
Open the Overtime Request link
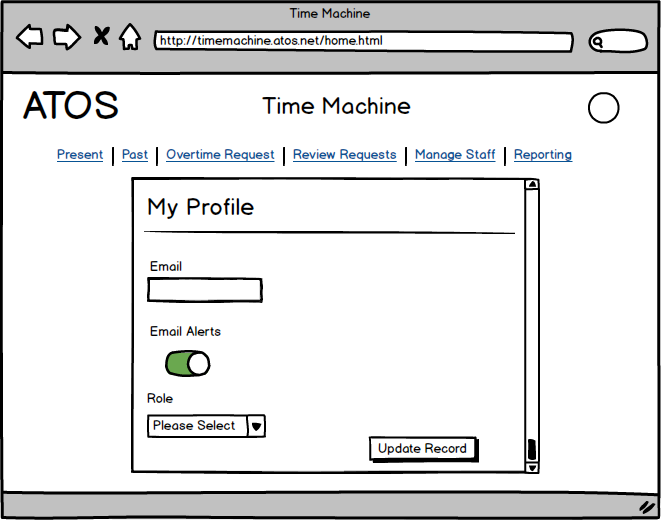[x=220, y=155]
